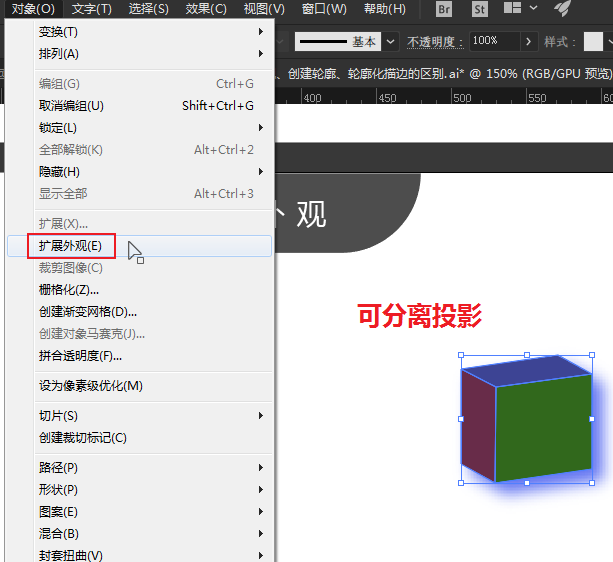The image size is (613, 562).
Task: Open the 视图(V) menu
Action: coord(264,9)
